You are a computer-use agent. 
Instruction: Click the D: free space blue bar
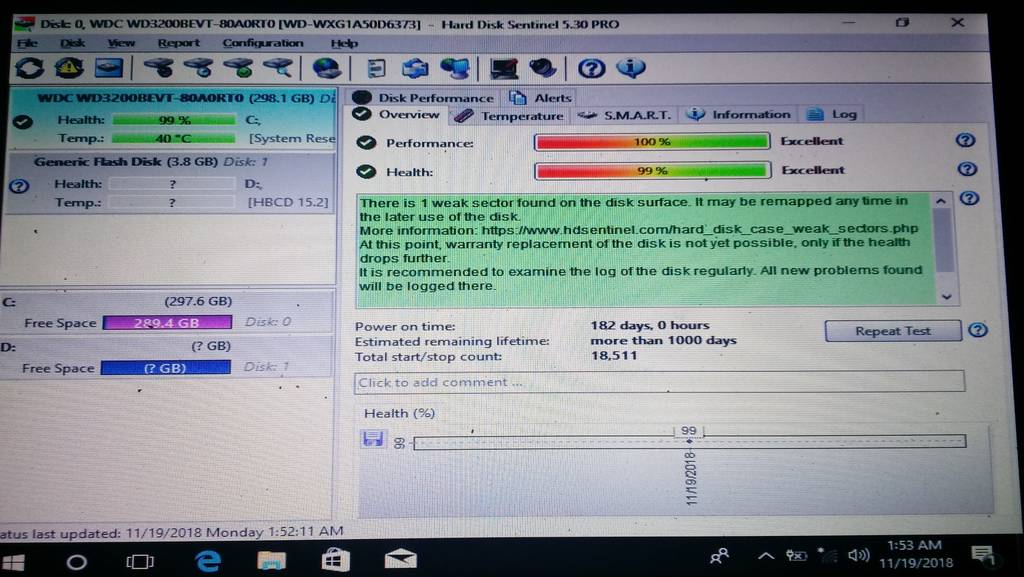[x=165, y=367]
